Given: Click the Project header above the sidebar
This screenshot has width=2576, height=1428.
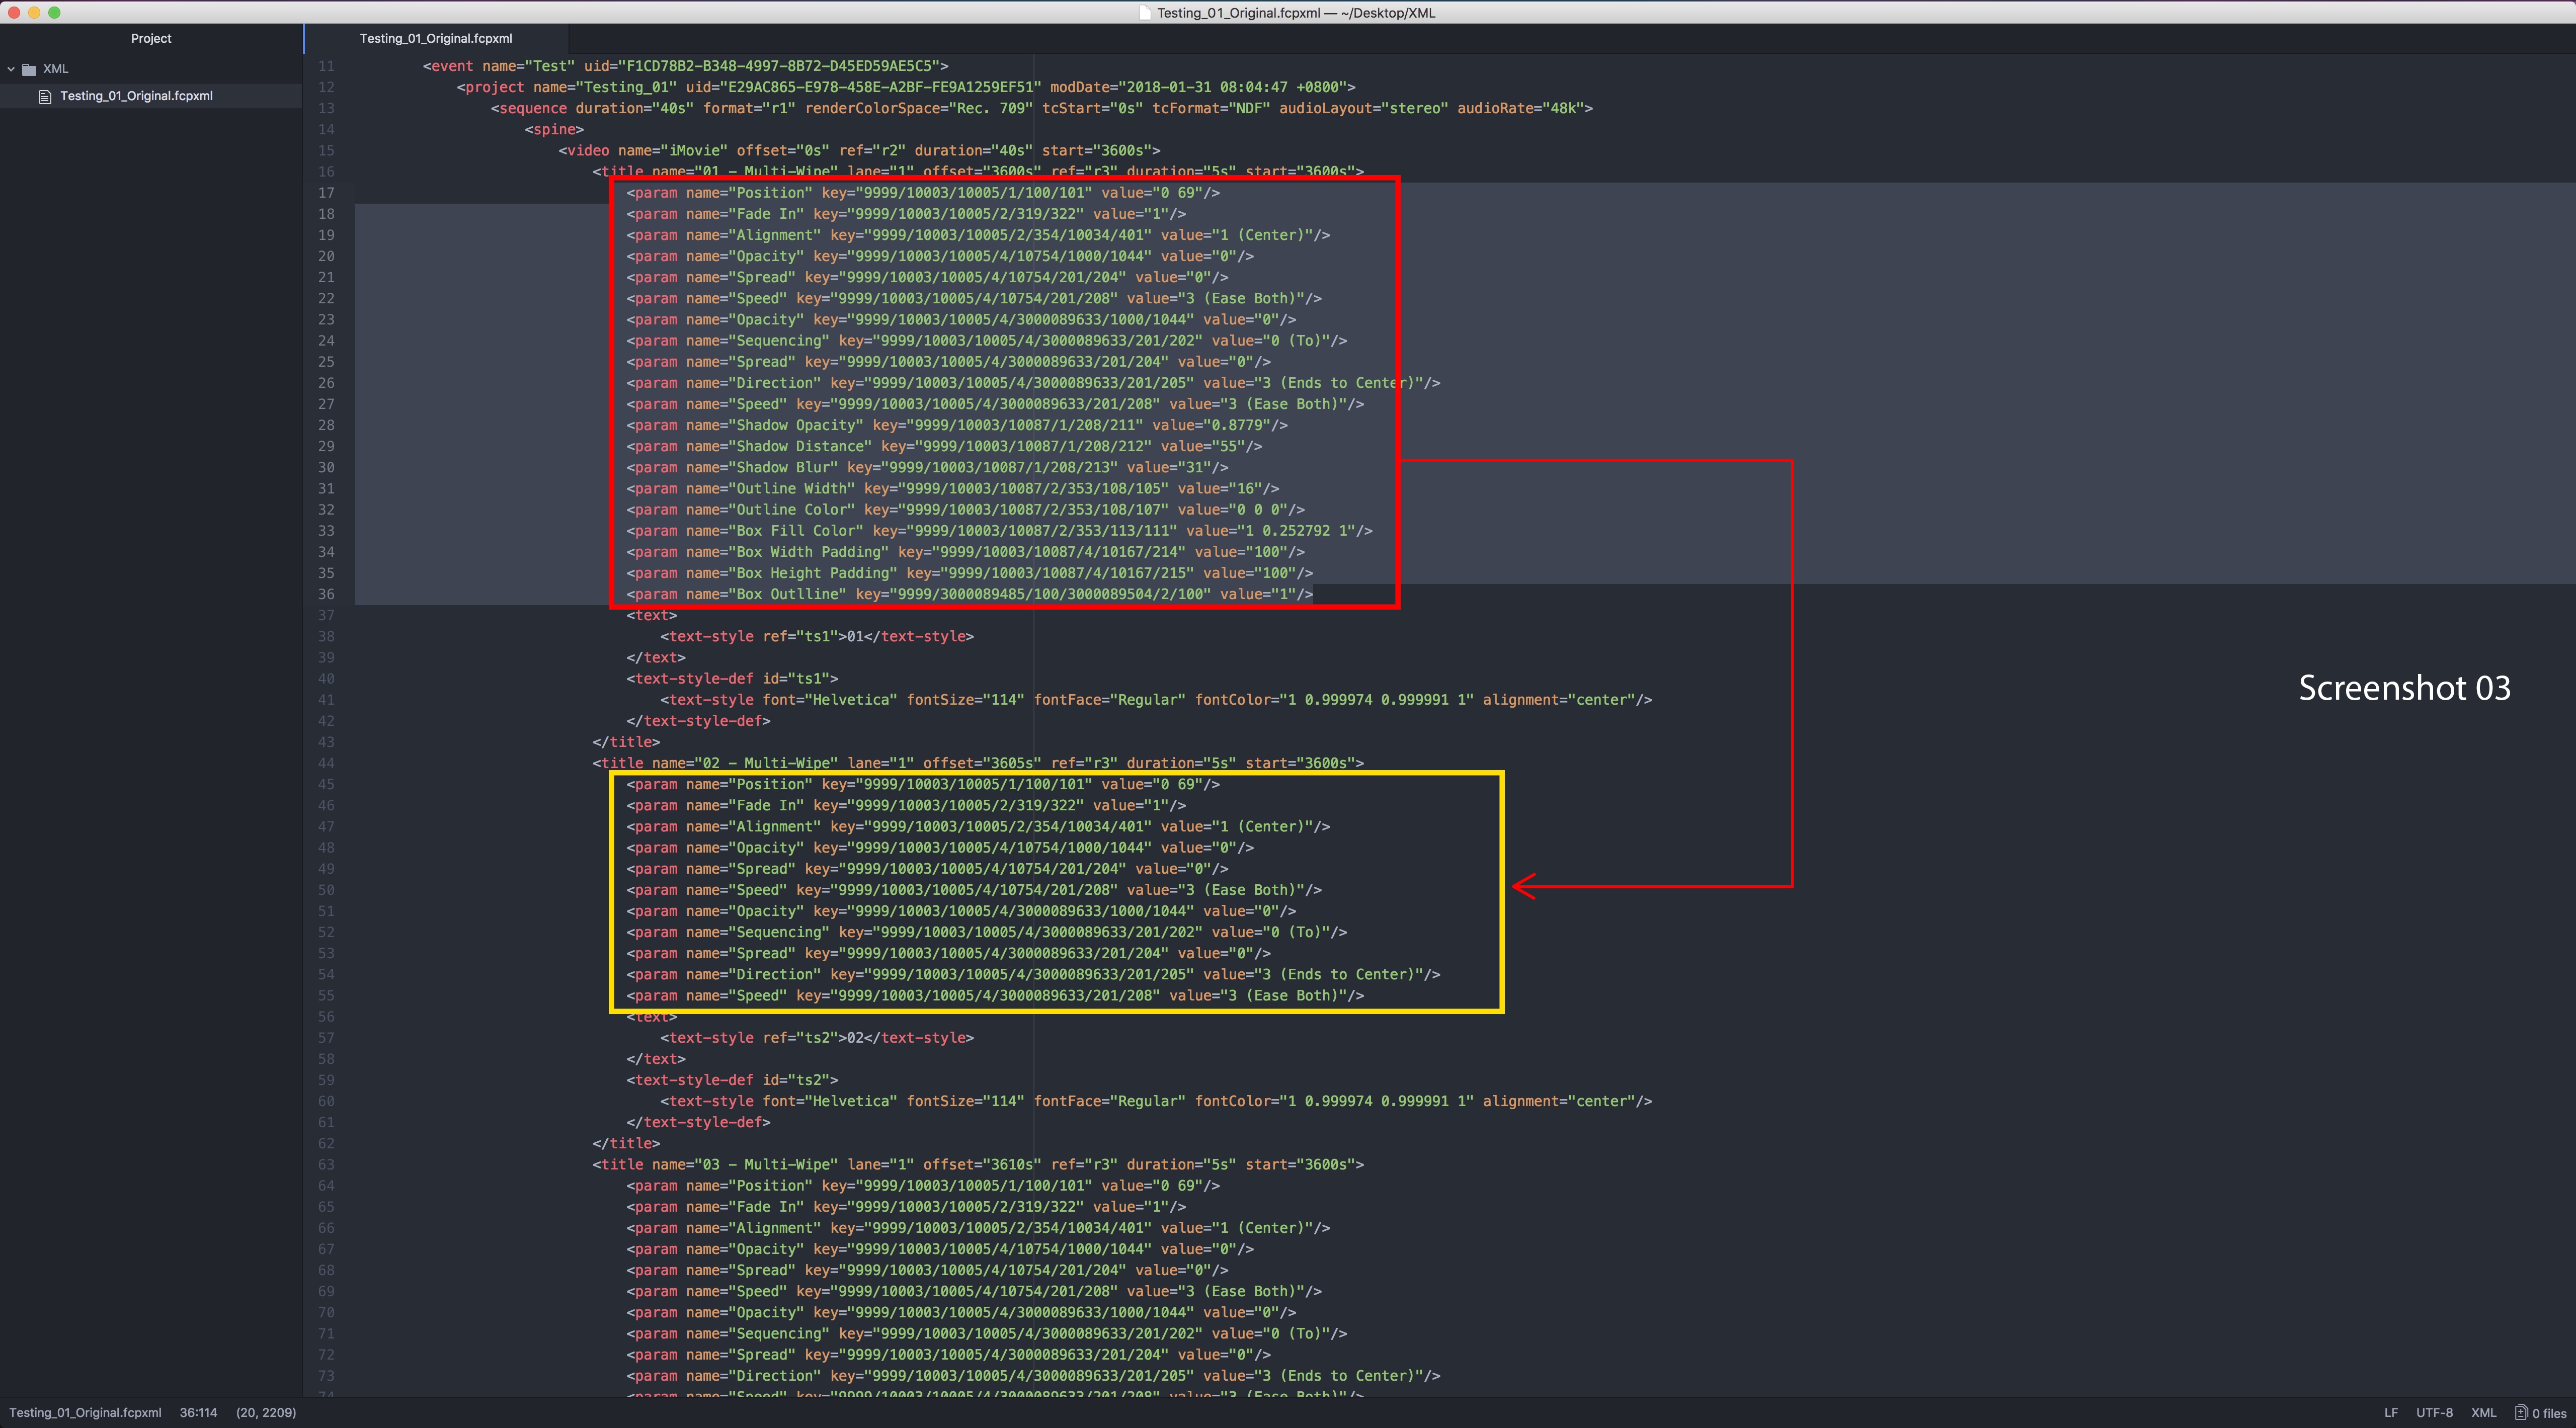Looking at the screenshot, I should (151, 38).
